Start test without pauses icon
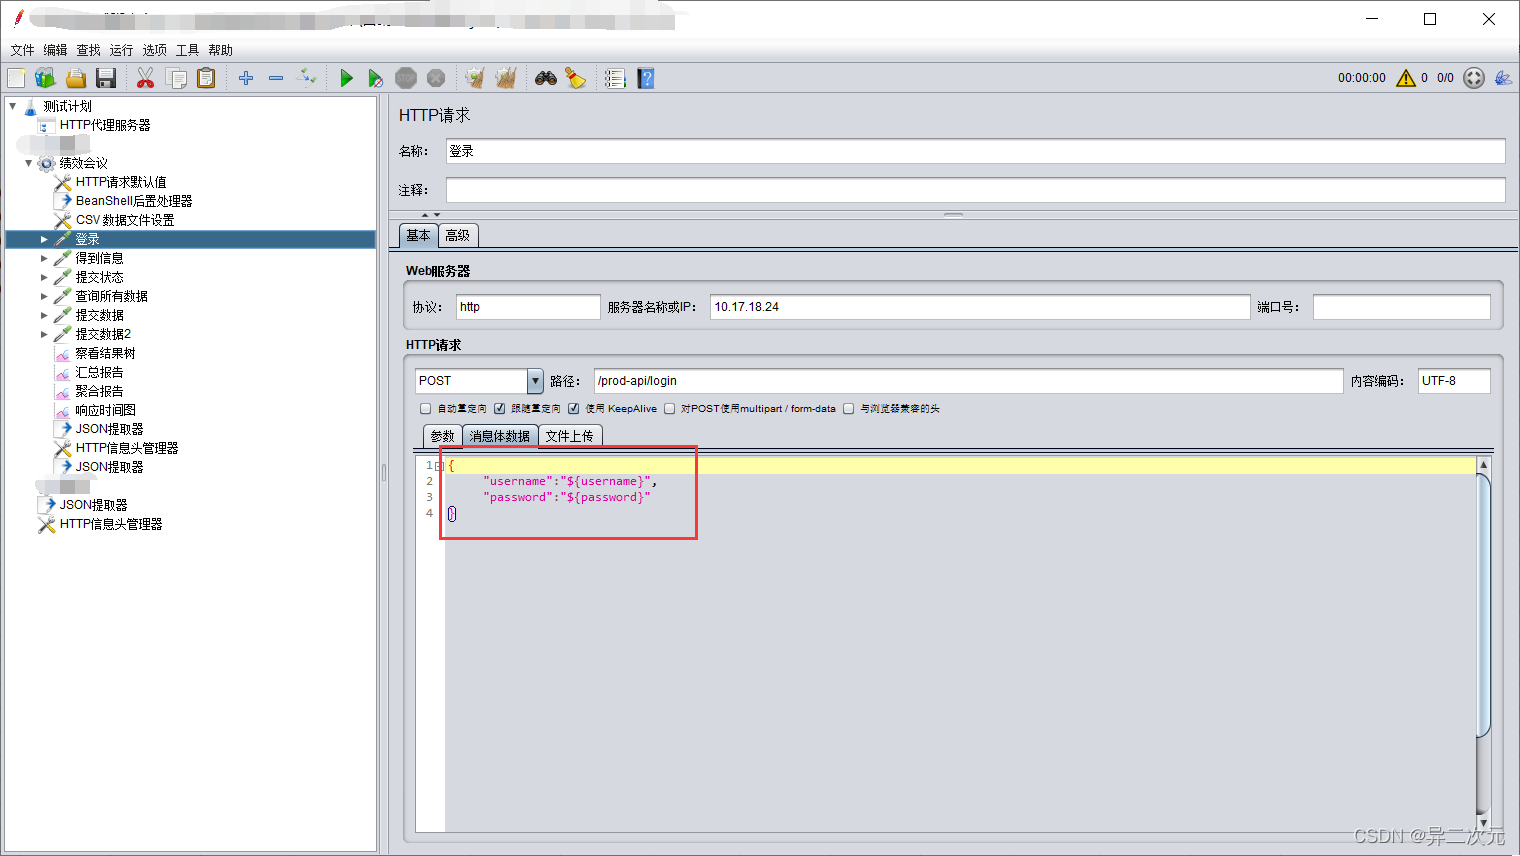Viewport: 1520px width, 856px height. (376, 78)
